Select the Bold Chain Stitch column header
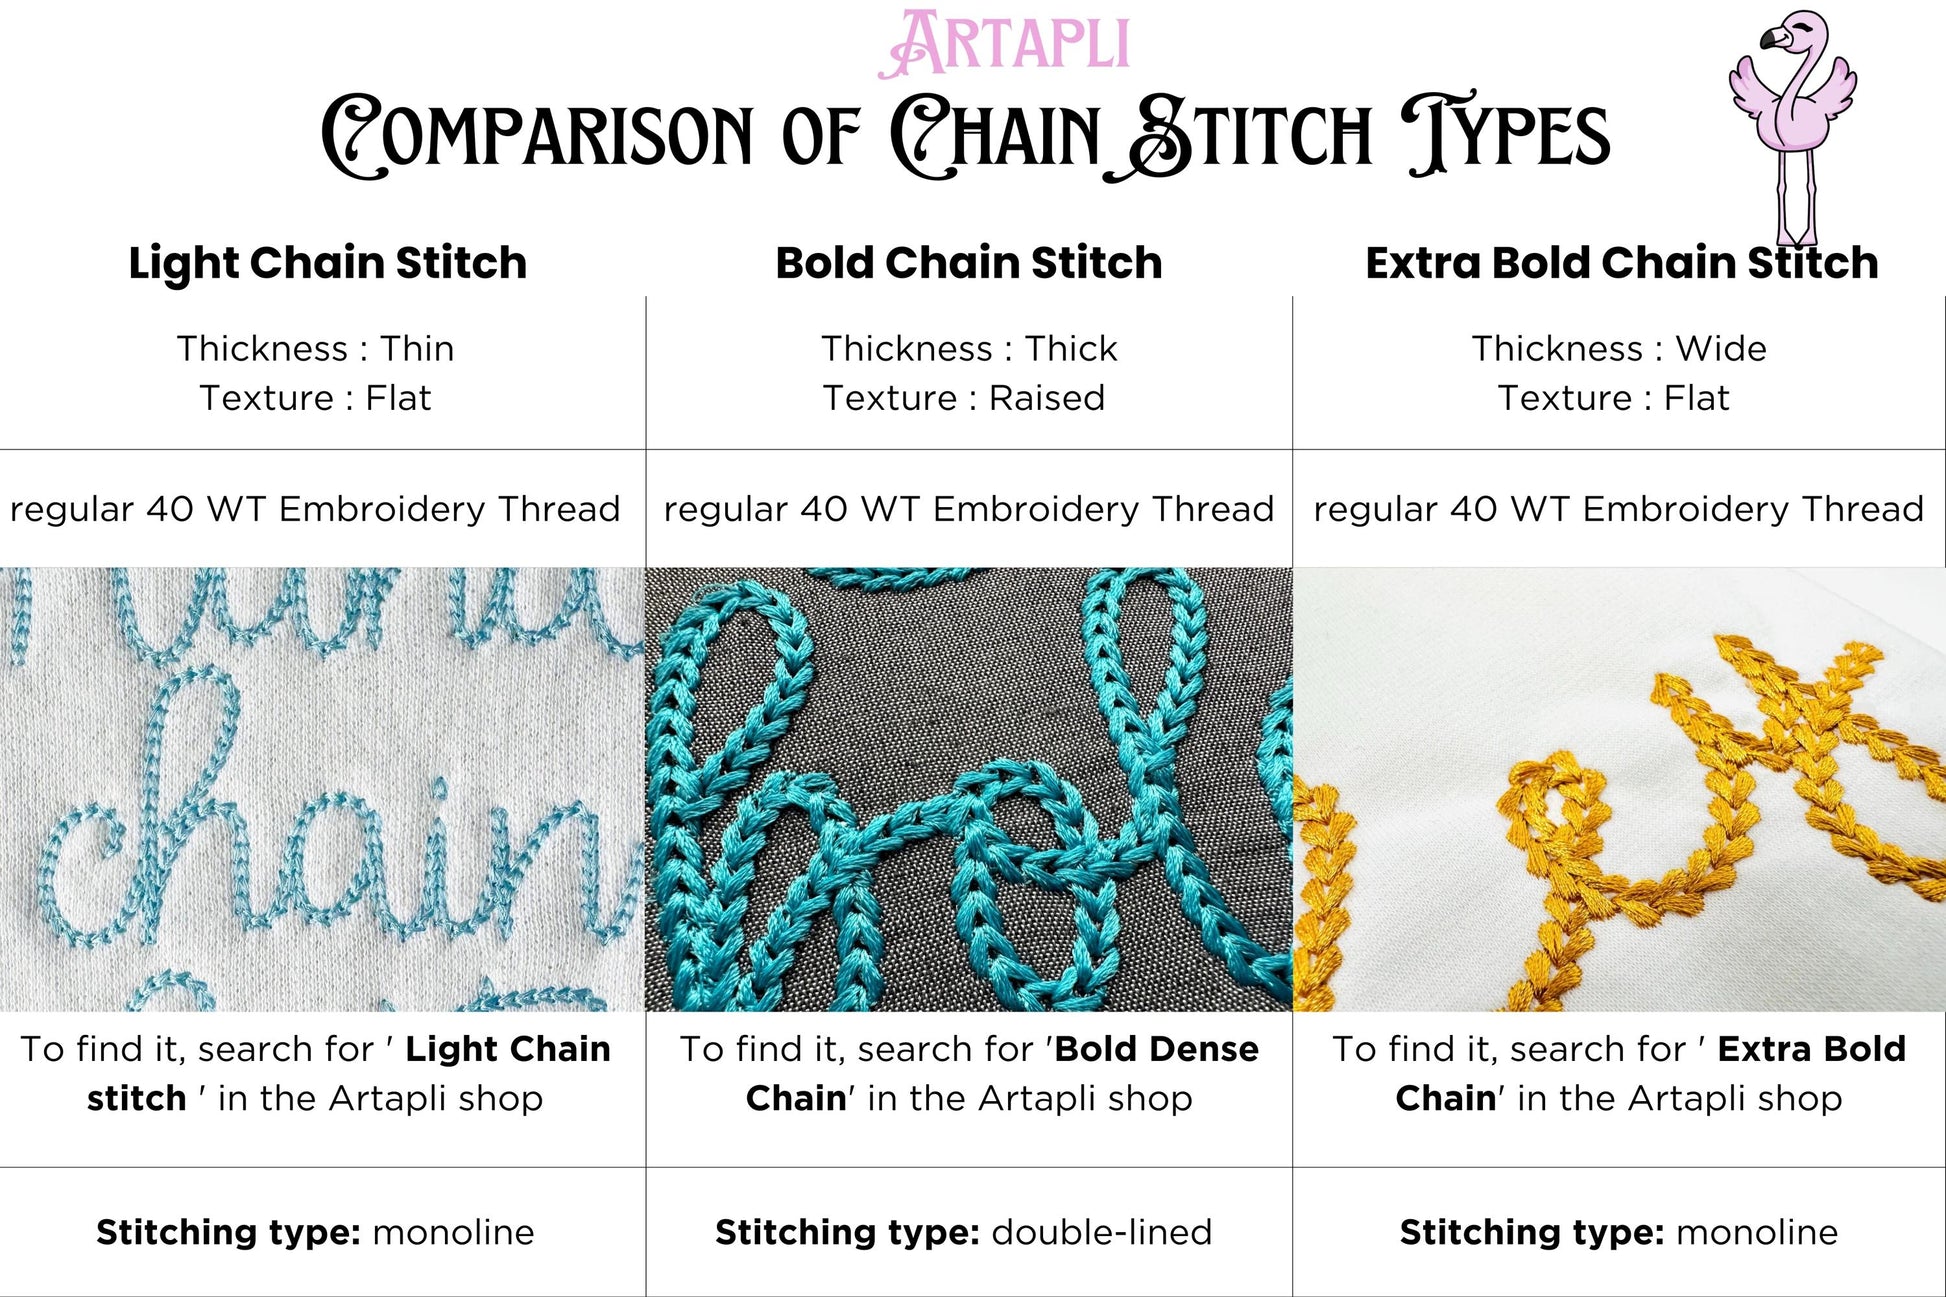This screenshot has height=1297, width=1946. click(x=968, y=263)
